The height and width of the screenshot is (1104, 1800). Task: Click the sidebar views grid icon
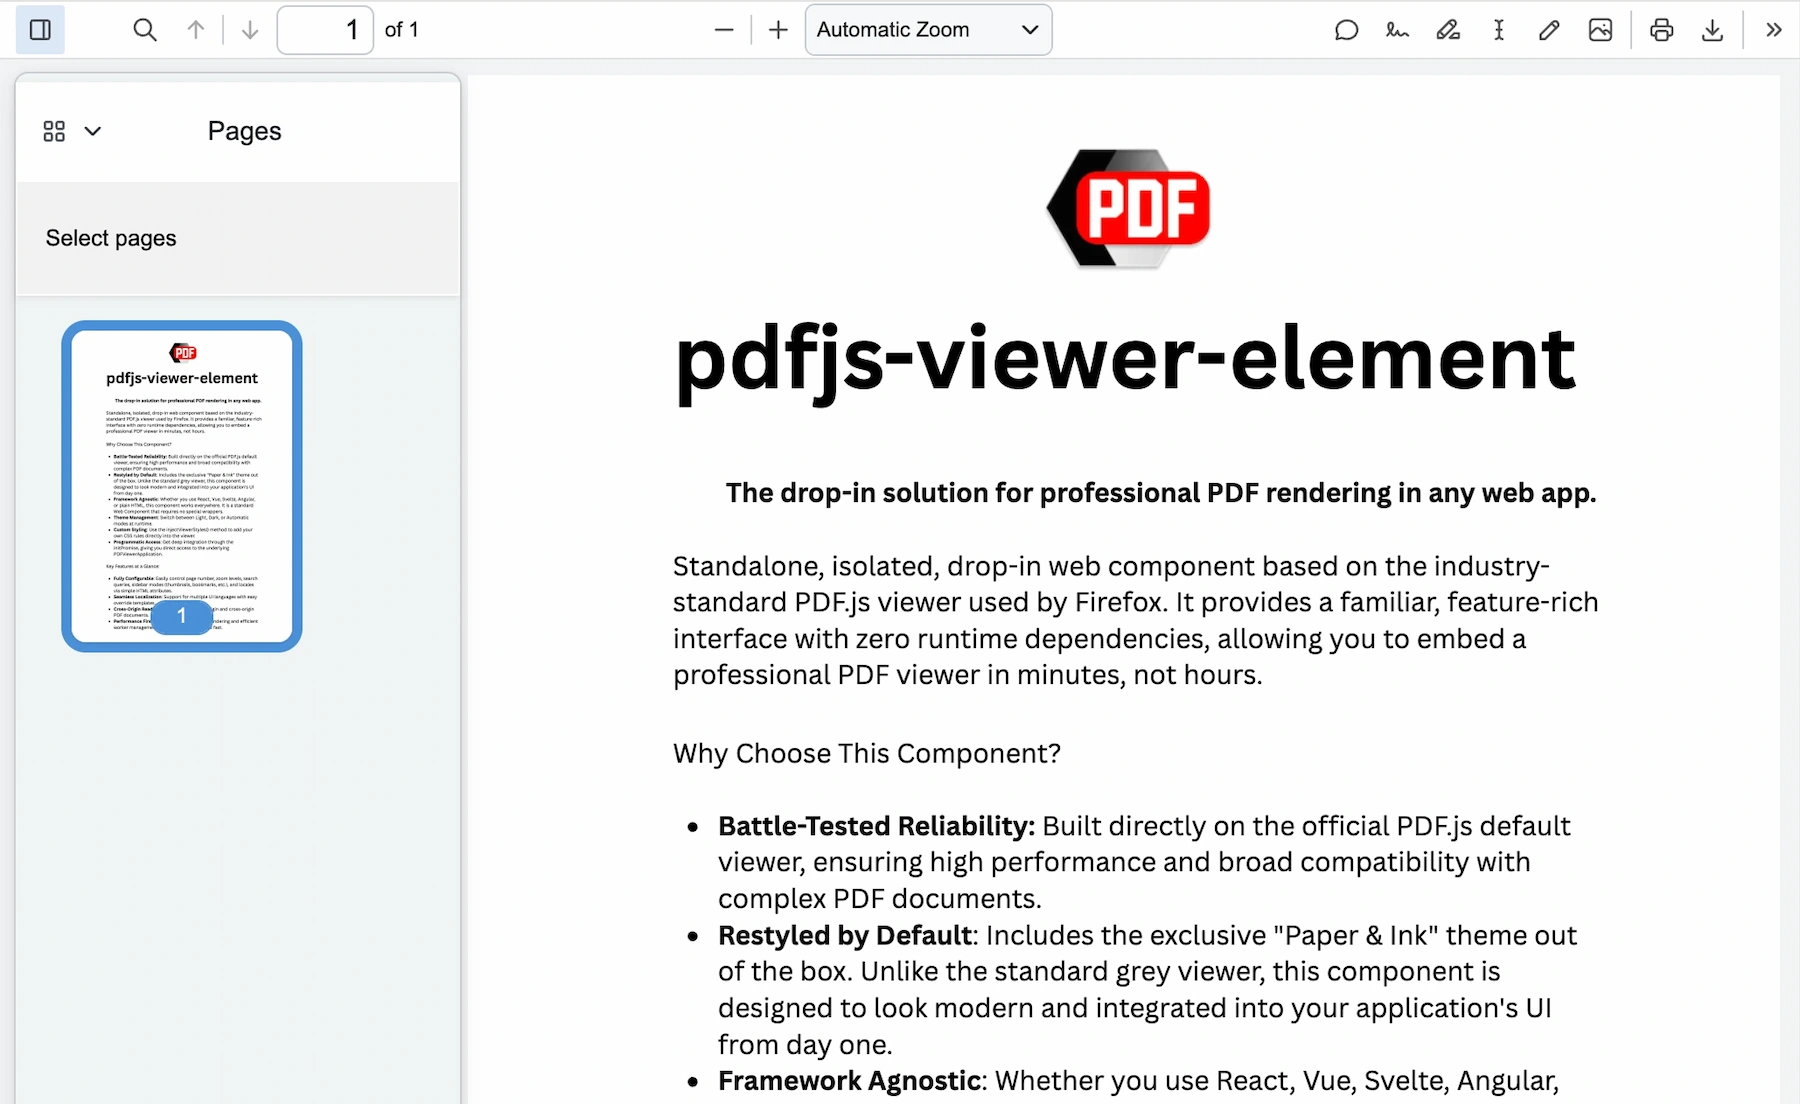54,131
